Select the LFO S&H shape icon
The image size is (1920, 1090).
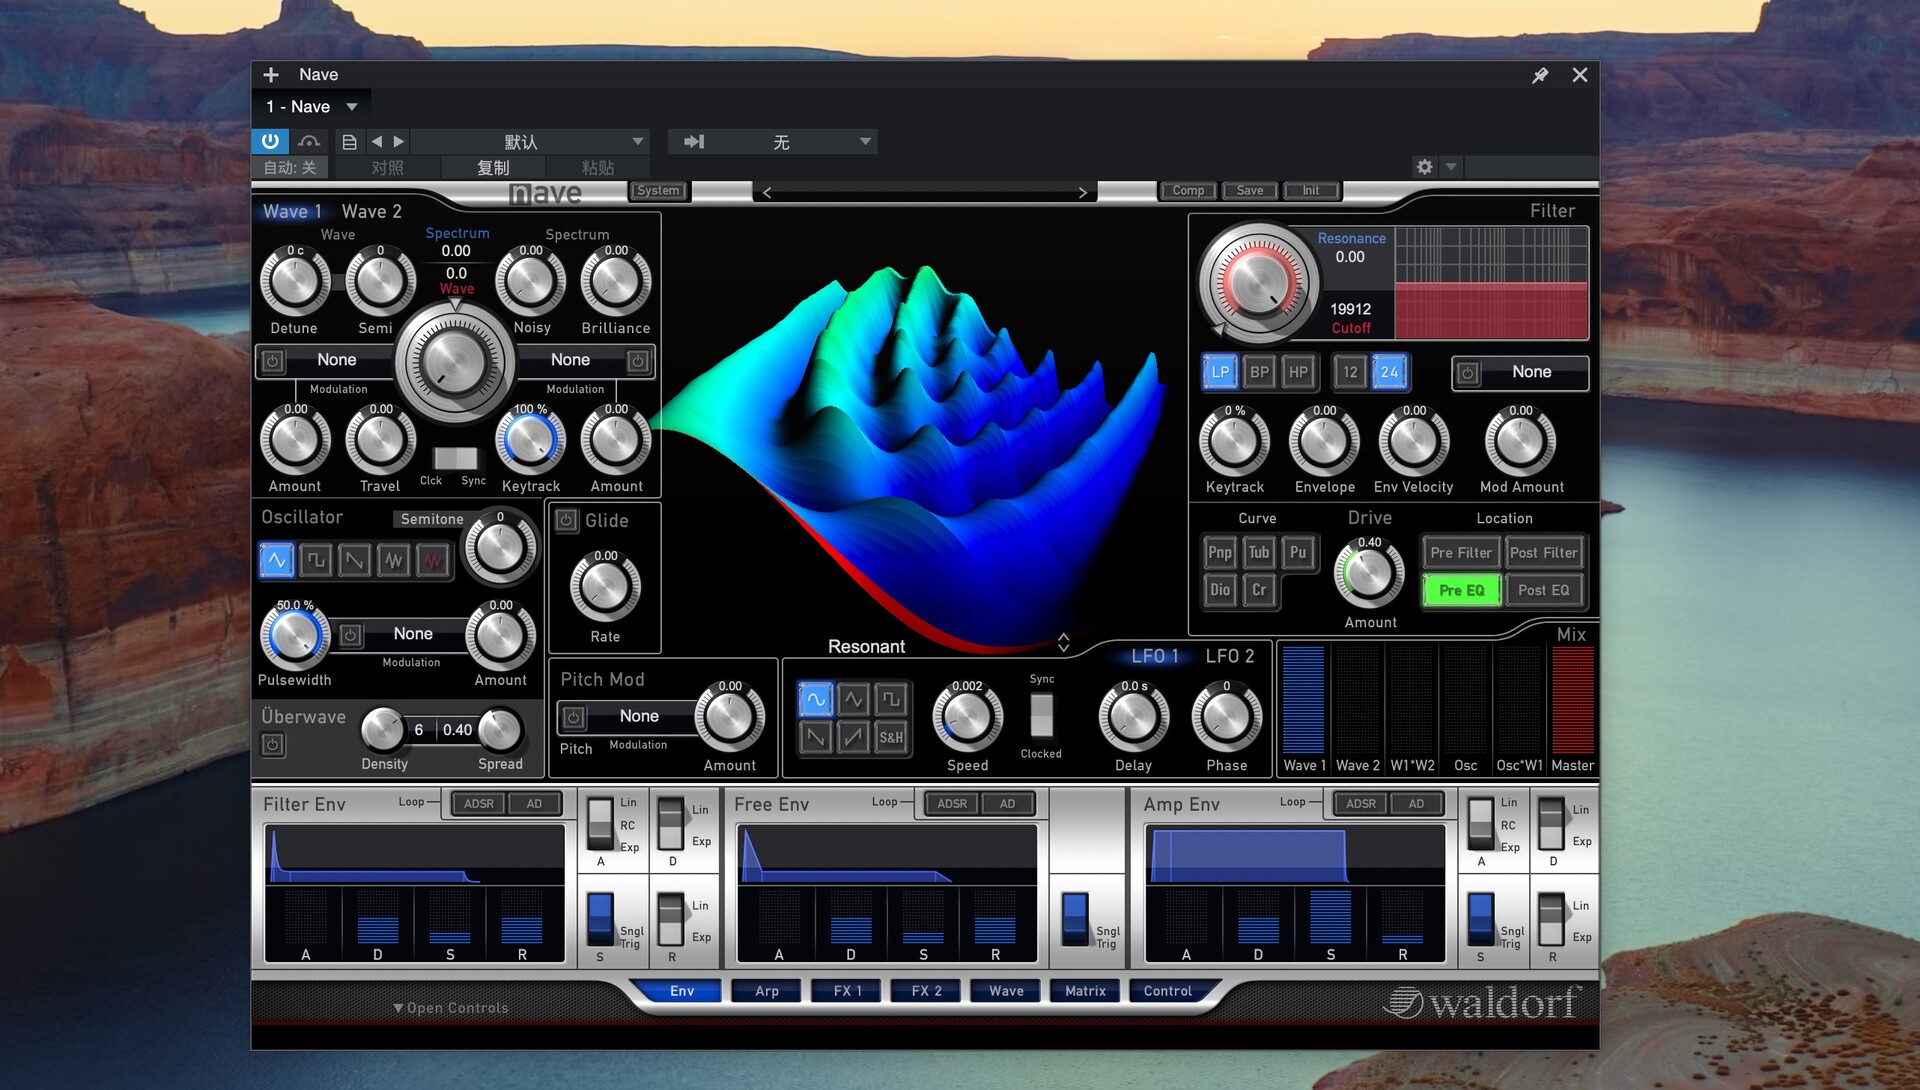(x=891, y=738)
